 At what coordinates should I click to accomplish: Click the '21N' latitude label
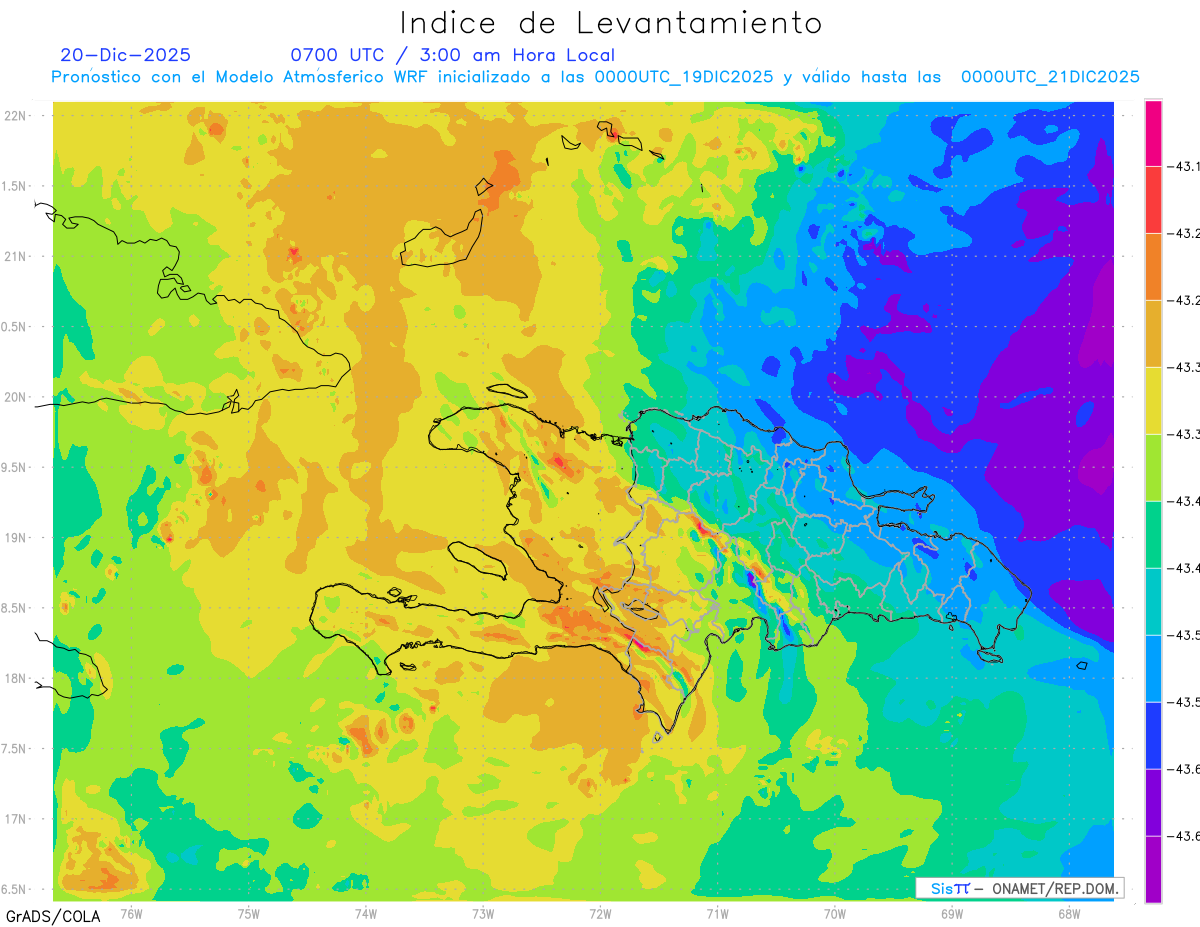tap(17, 256)
